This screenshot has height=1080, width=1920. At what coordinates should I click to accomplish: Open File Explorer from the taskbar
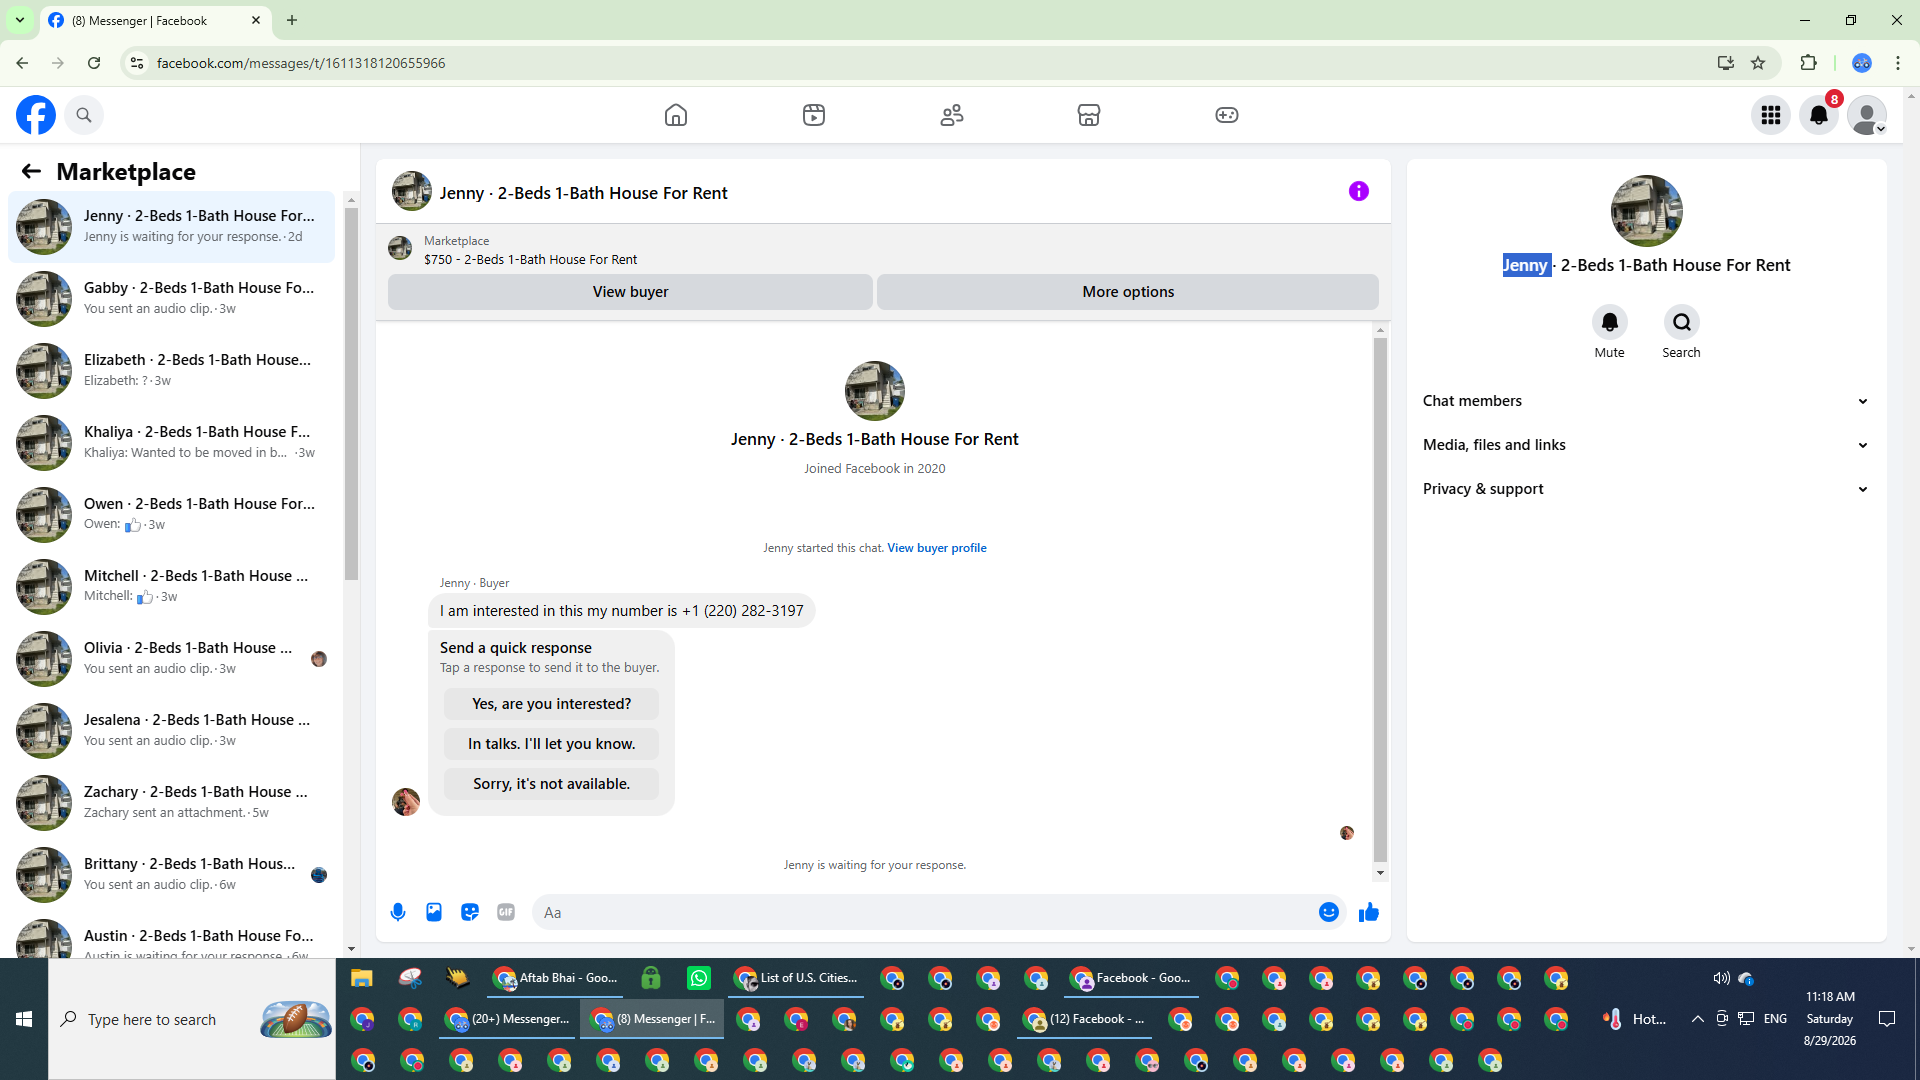(x=361, y=978)
